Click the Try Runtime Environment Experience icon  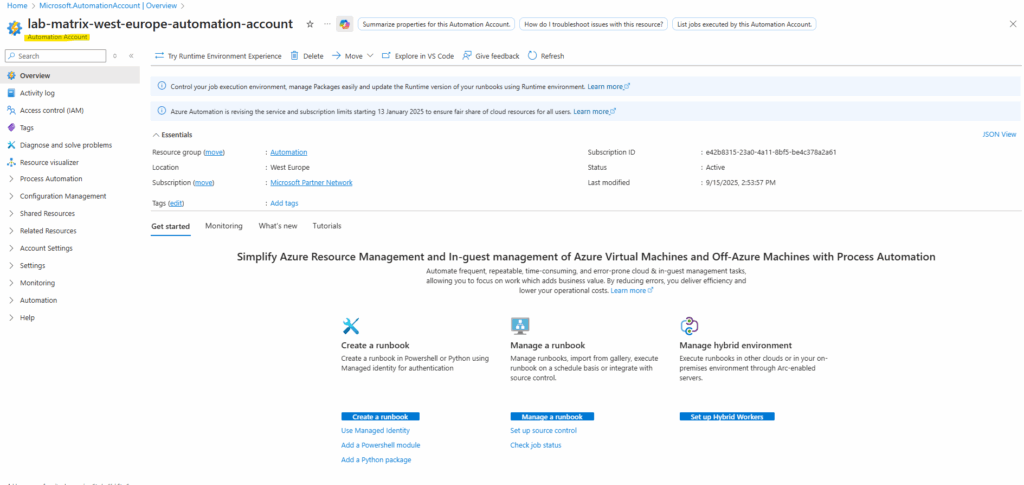pos(159,56)
